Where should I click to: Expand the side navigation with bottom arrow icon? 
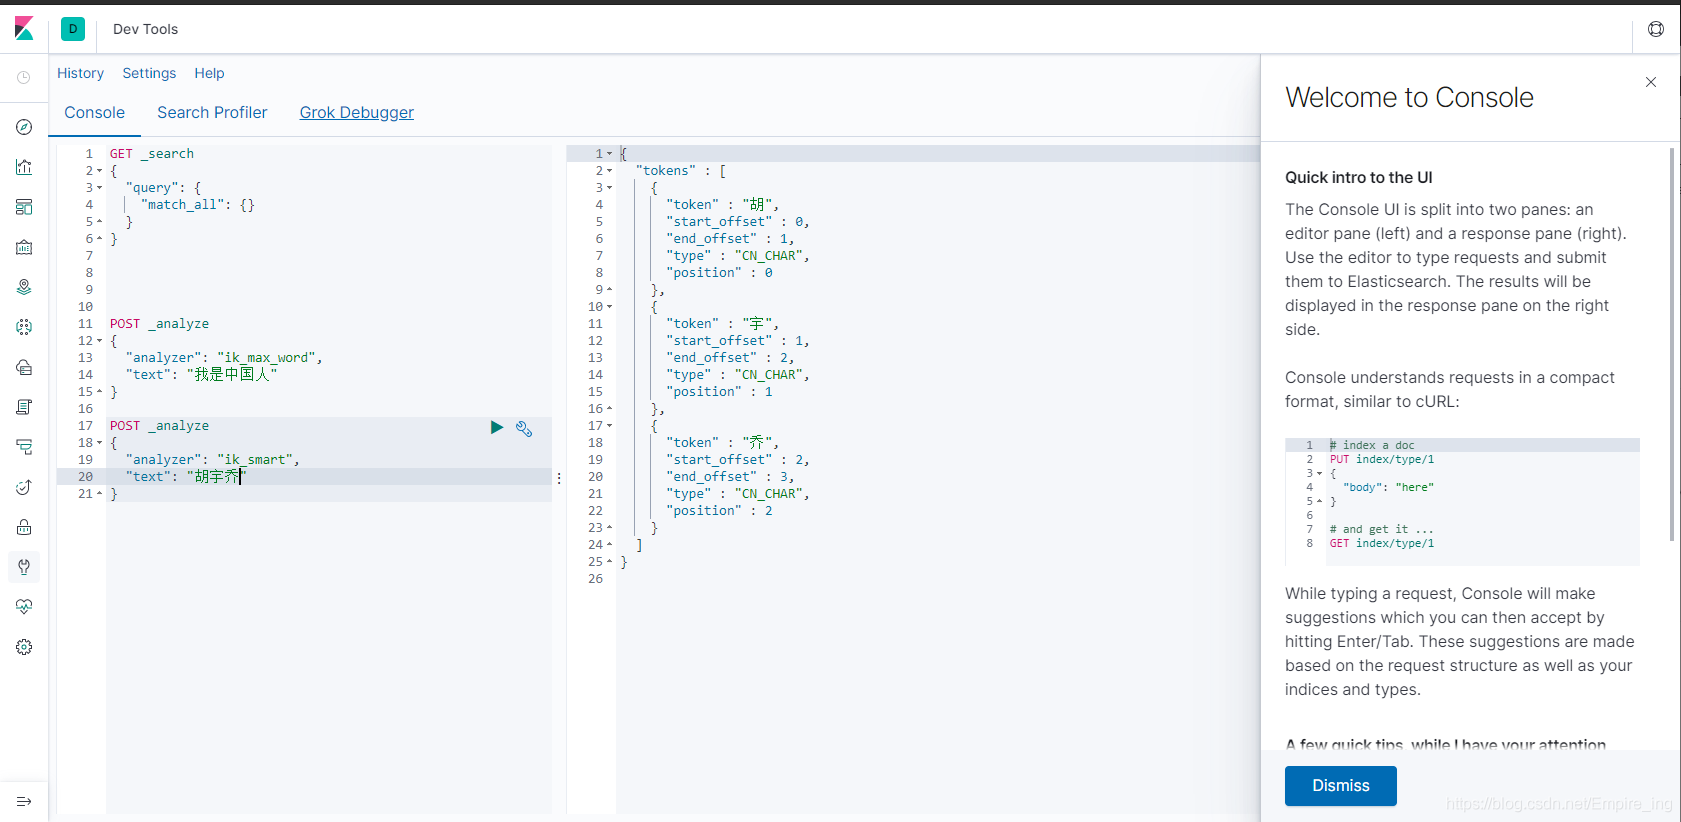24,801
